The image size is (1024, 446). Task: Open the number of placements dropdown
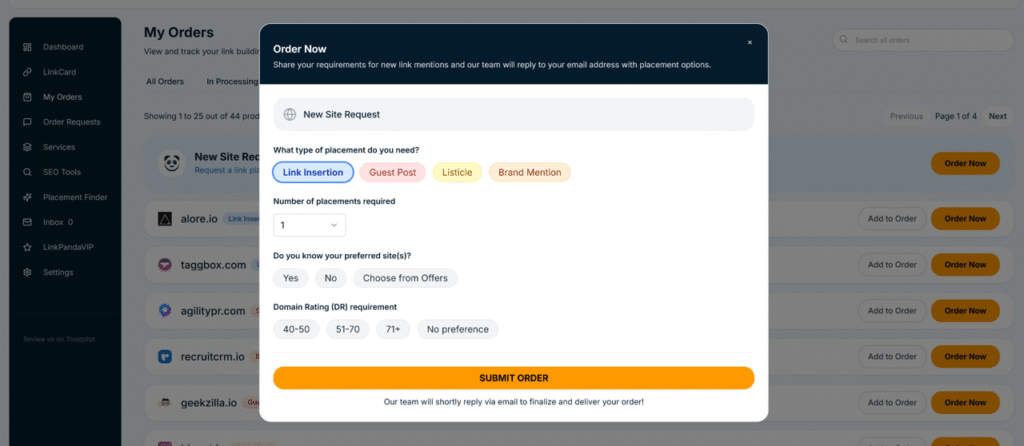pyautogui.click(x=310, y=225)
